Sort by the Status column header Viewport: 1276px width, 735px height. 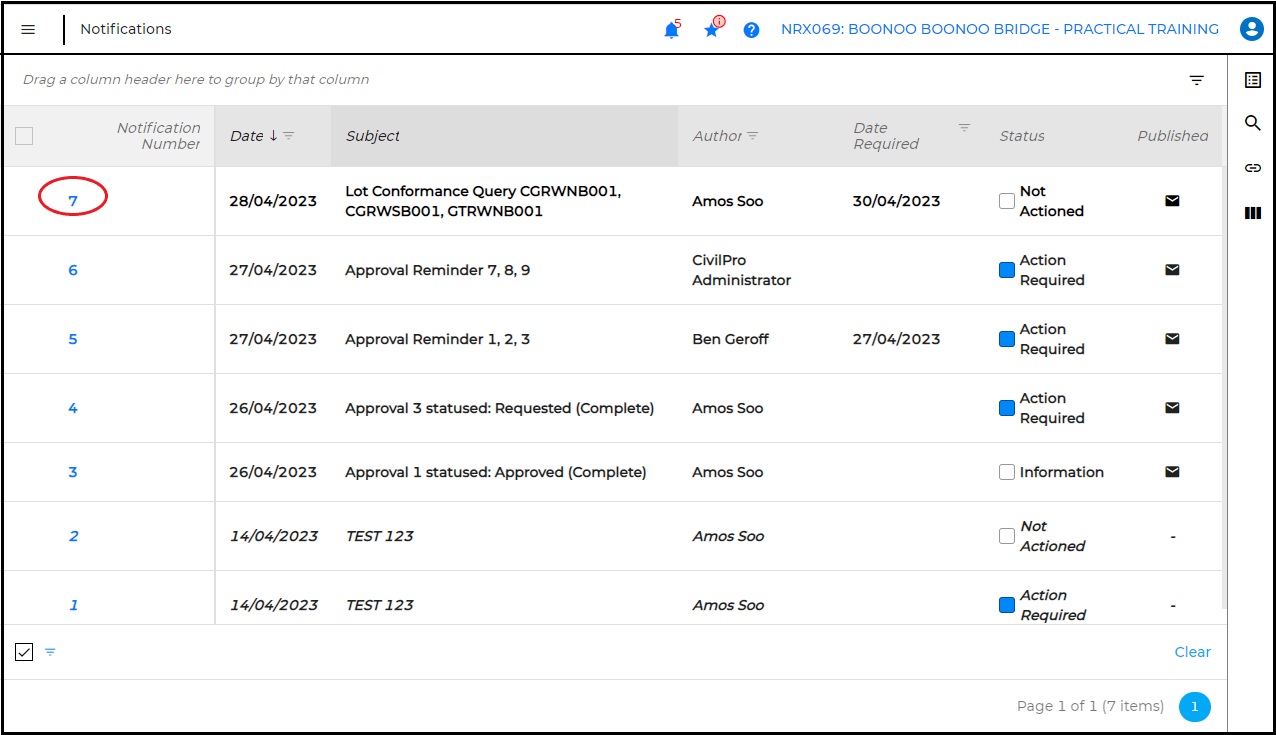coord(1022,136)
